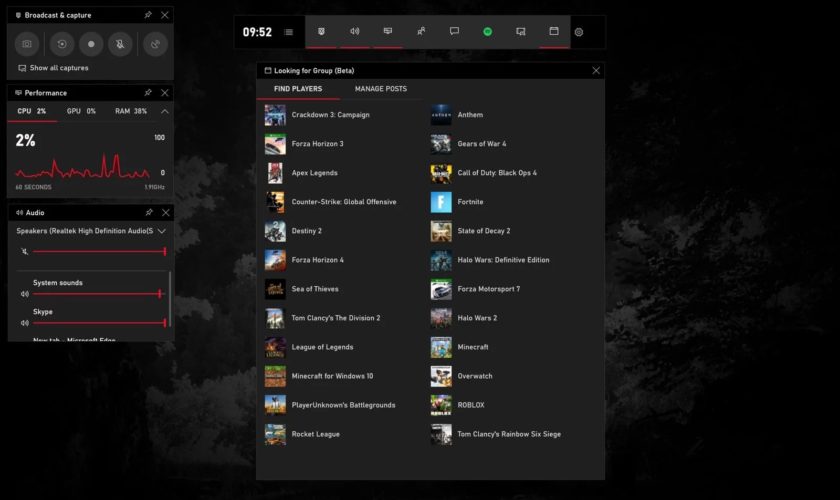This screenshot has width=840, height=500.
Task: Mute the master speaker volume
Action: (24, 251)
